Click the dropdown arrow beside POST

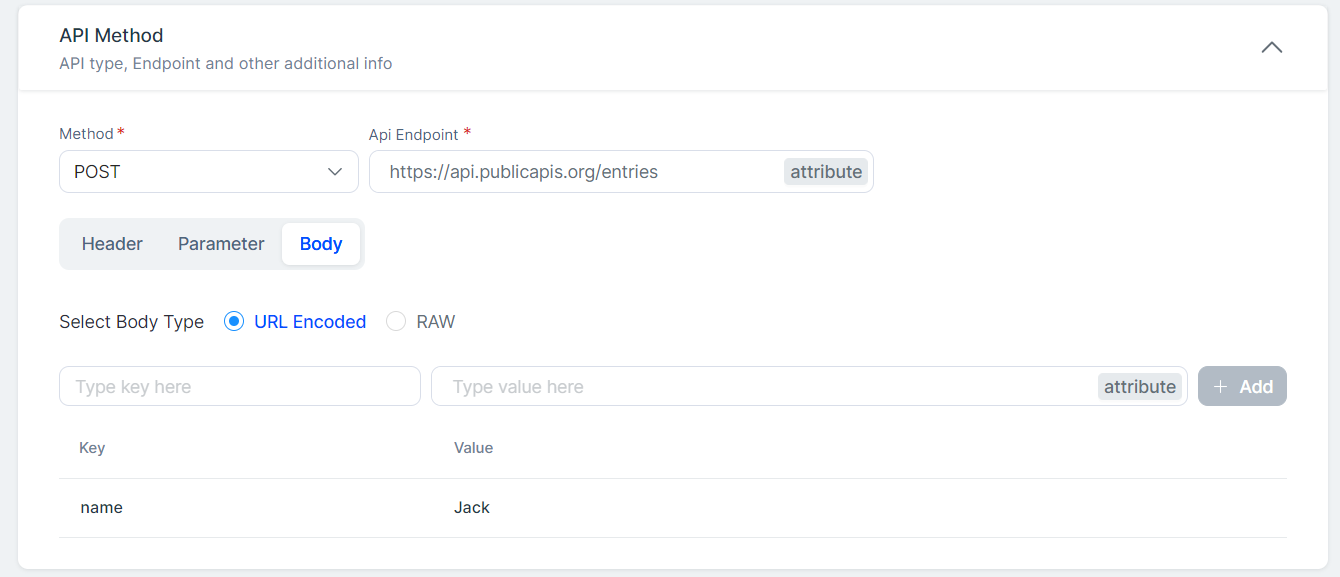point(335,171)
